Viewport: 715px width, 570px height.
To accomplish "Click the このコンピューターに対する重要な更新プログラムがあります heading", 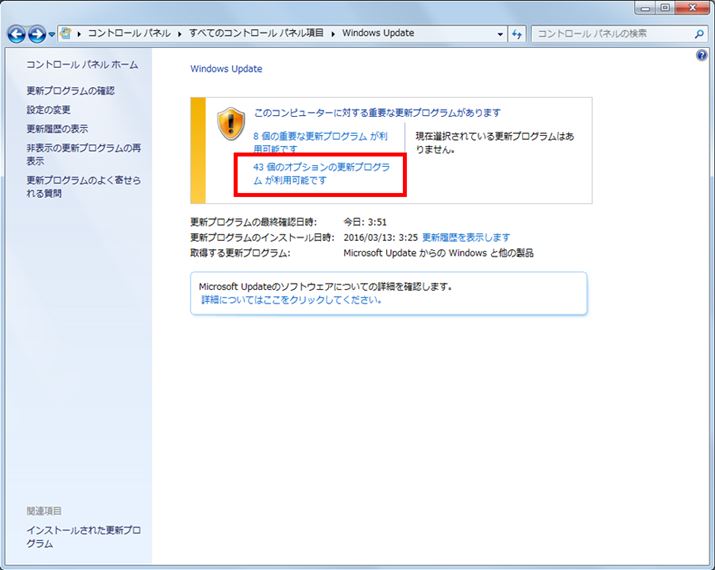I will tap(377, 113).
